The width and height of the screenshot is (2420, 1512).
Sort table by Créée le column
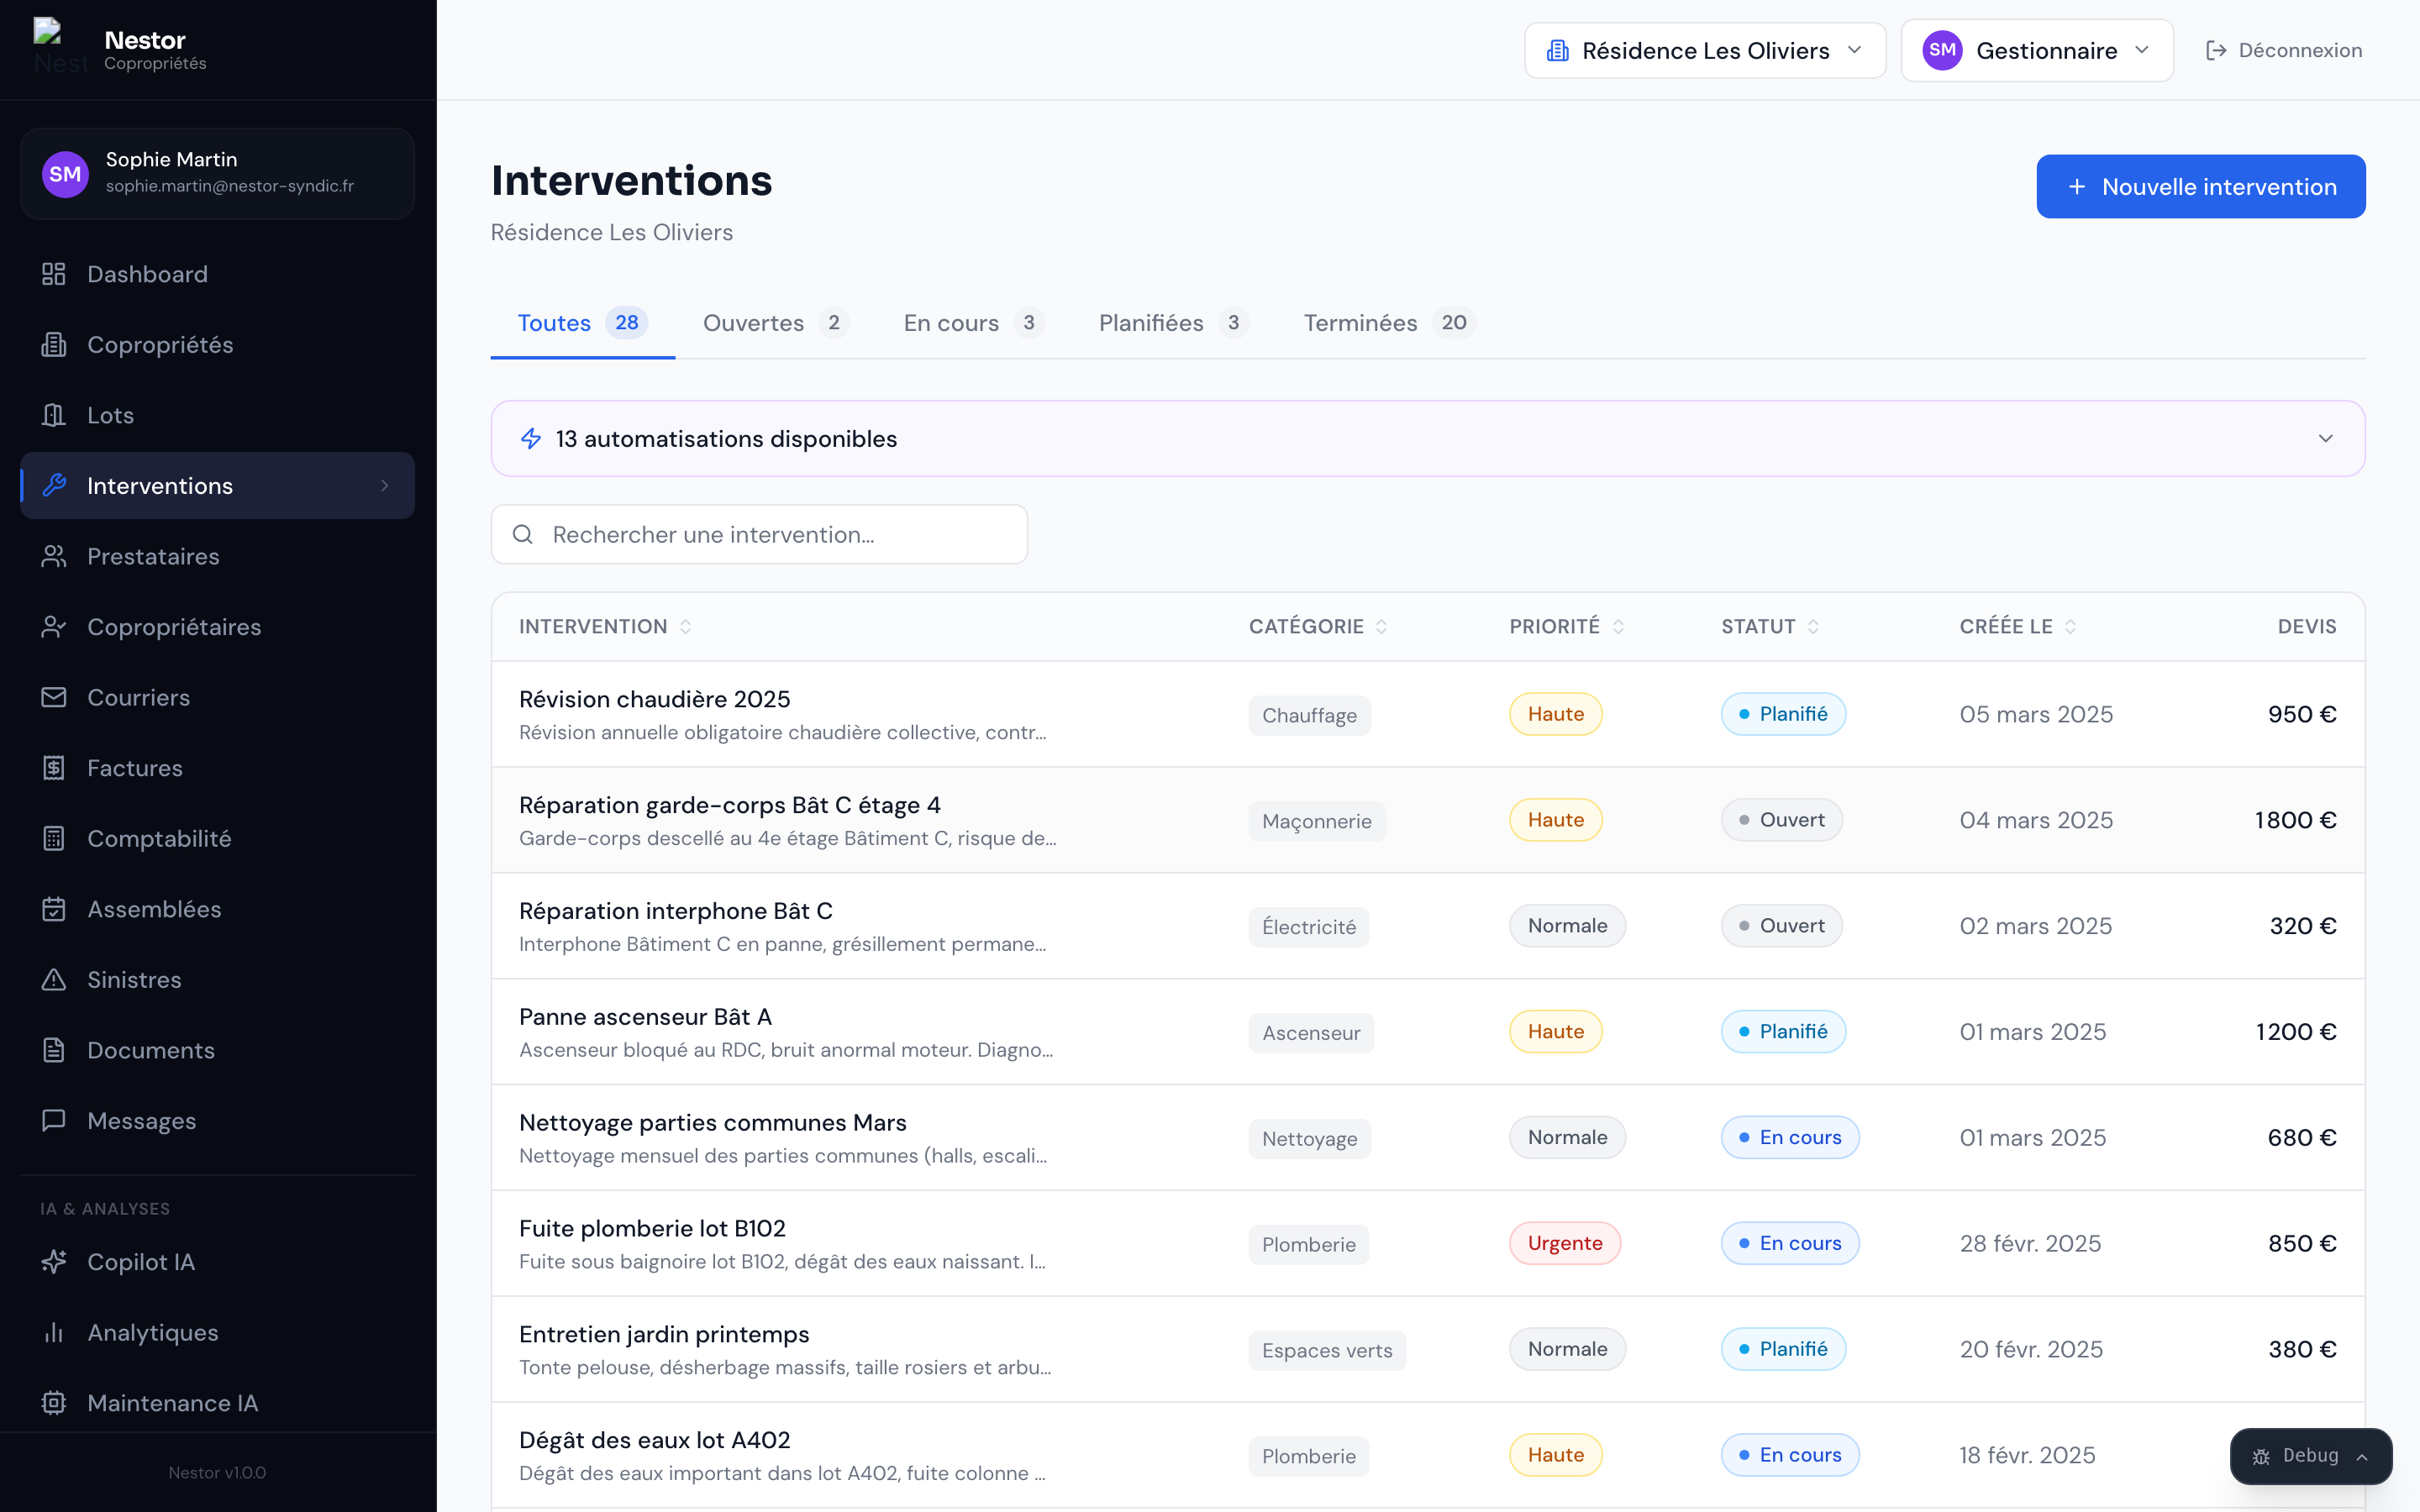2018,626
